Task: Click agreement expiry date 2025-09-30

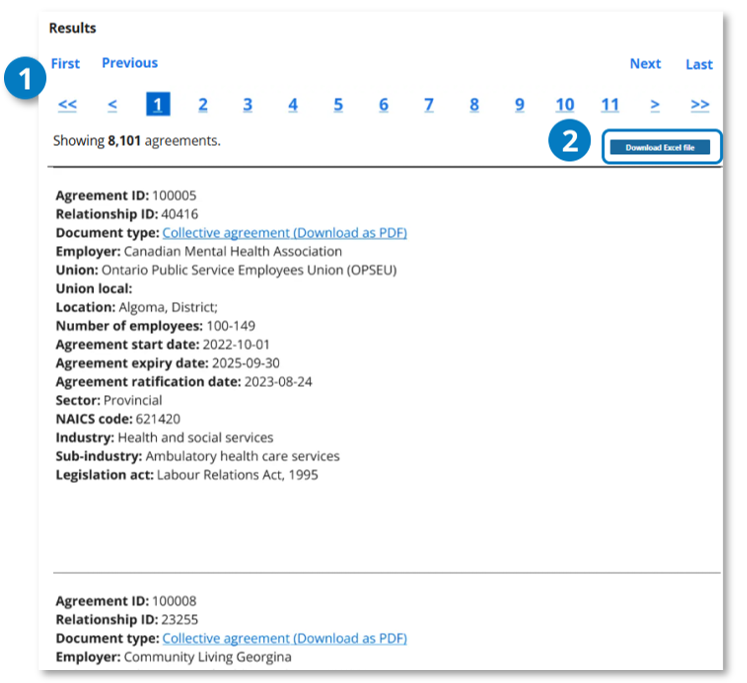Action: pos(246,363)
